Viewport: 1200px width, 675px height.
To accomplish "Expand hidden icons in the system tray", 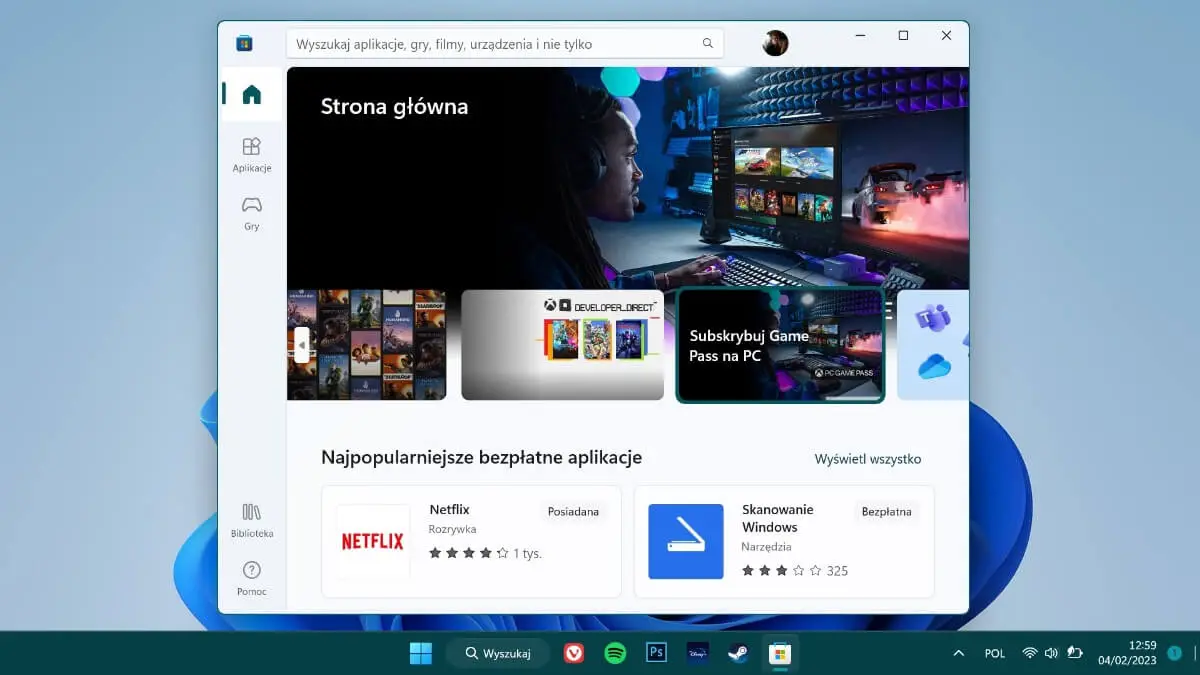I will [958, 653].
